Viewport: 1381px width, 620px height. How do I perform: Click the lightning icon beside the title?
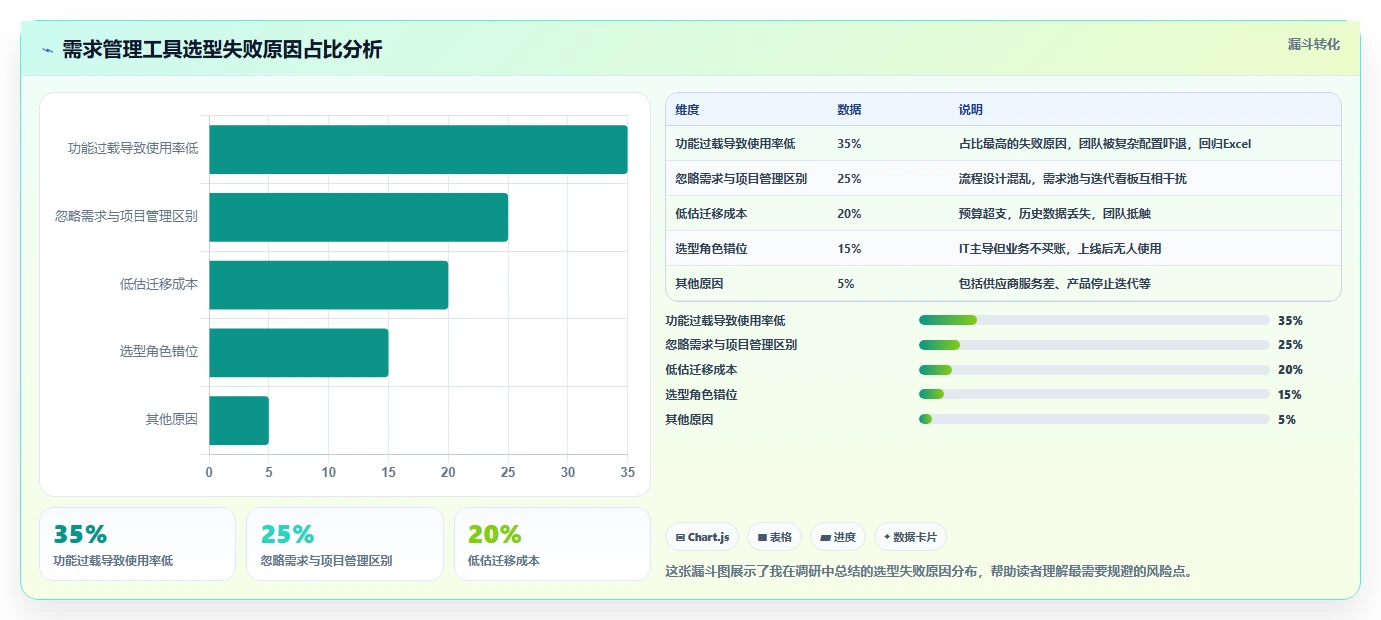coord(47,50)
